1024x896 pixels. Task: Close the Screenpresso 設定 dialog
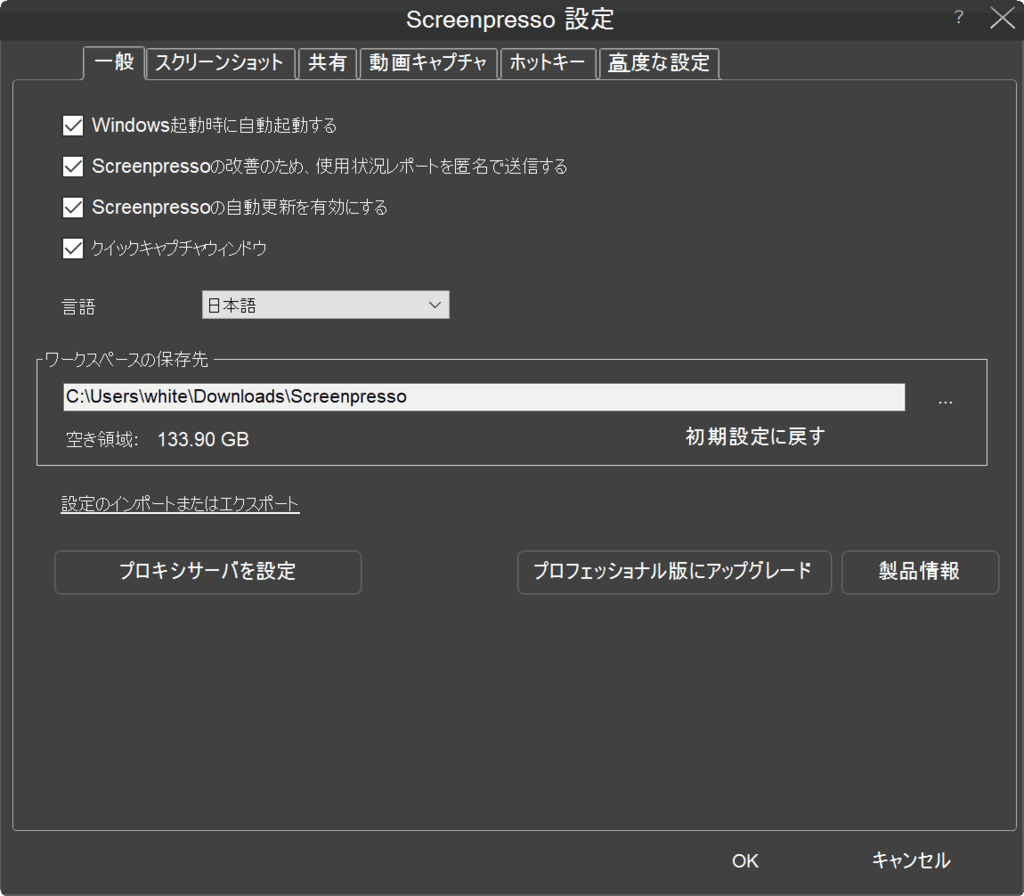pos(1002,18)
